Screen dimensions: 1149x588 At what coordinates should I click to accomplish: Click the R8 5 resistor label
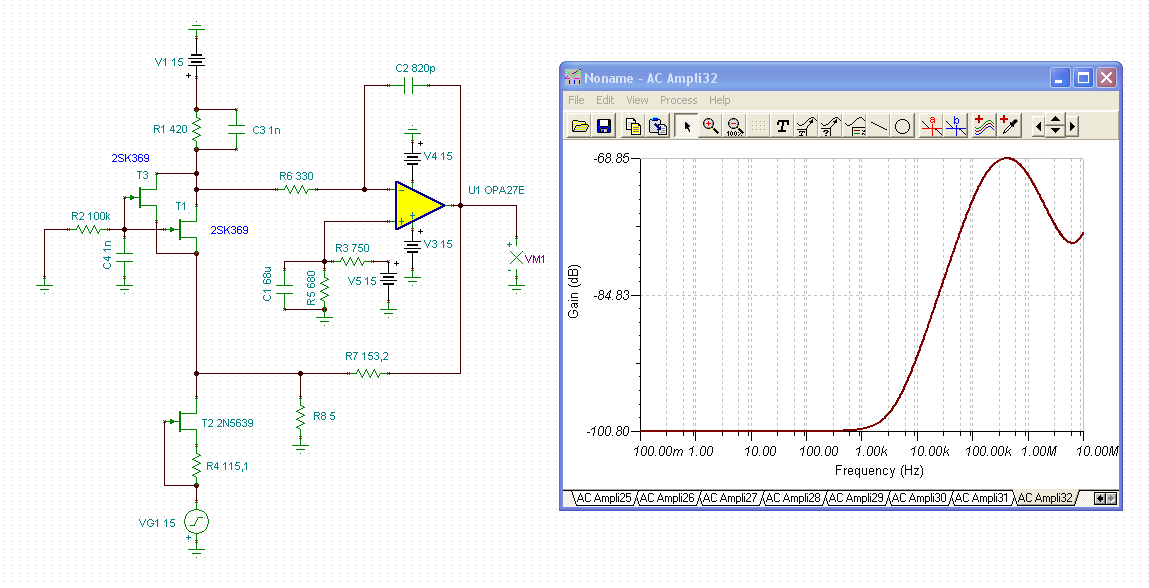click(x=324, y=416)
